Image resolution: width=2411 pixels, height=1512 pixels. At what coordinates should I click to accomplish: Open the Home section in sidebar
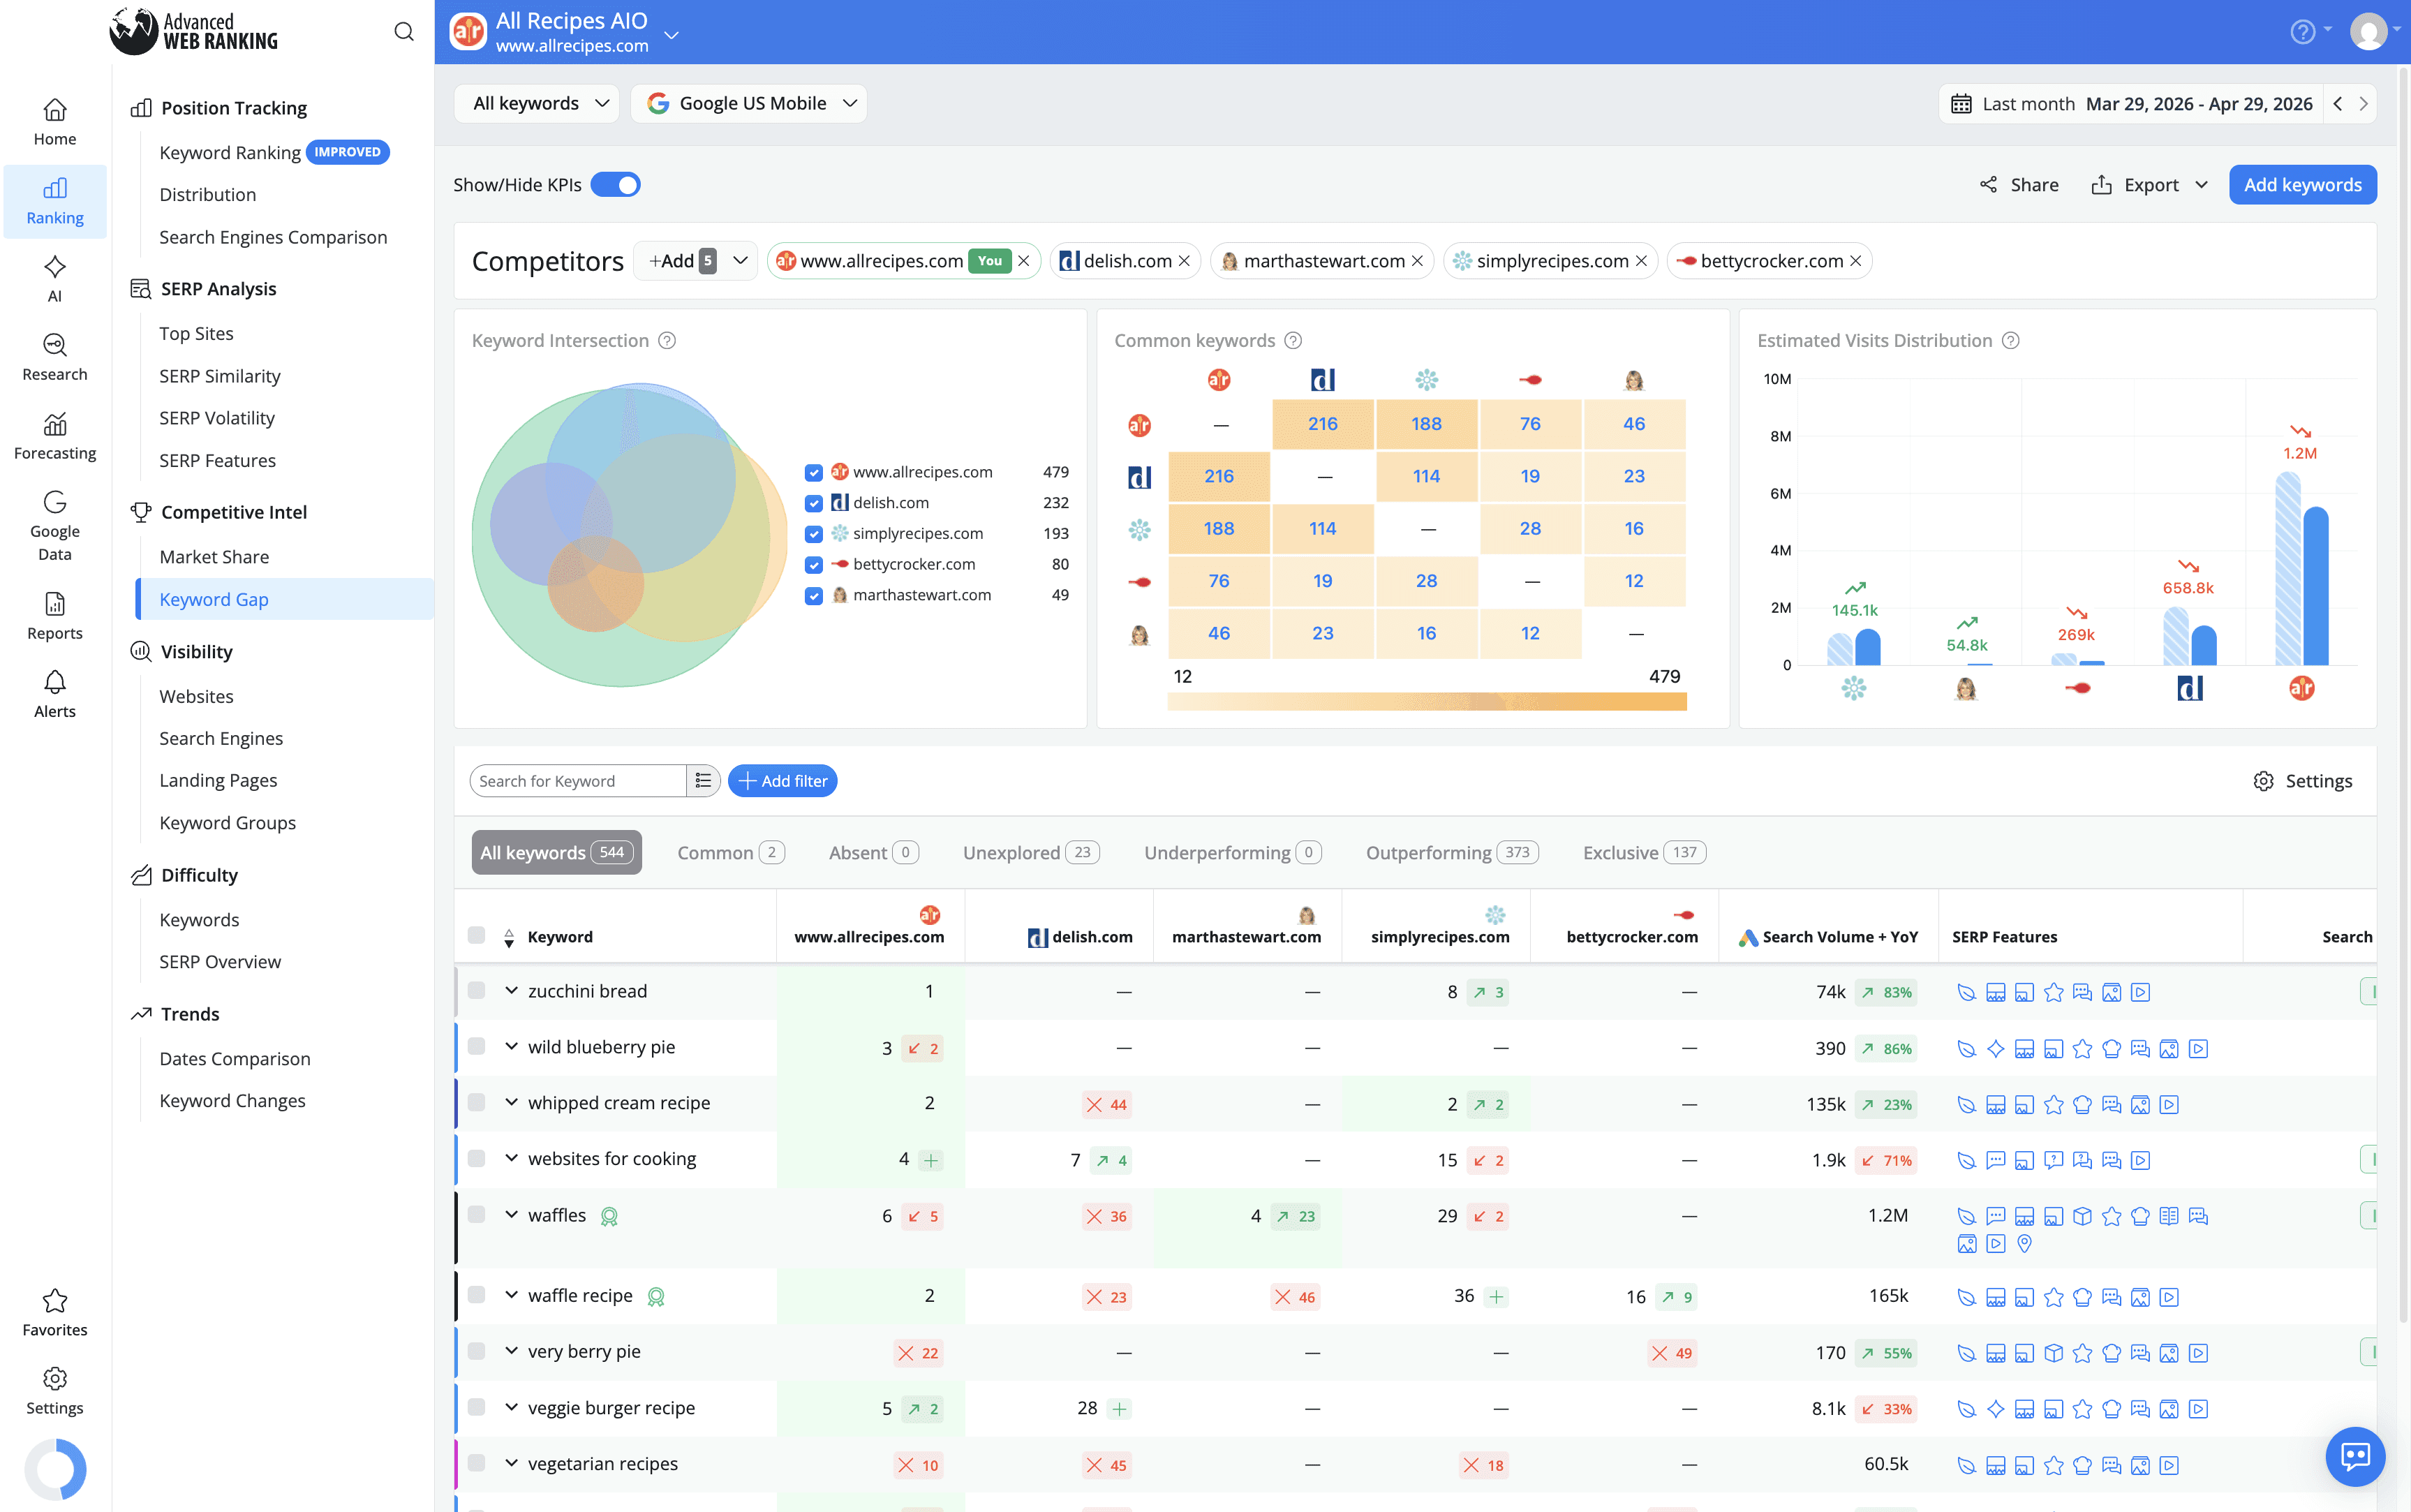(x=54, y=122)
